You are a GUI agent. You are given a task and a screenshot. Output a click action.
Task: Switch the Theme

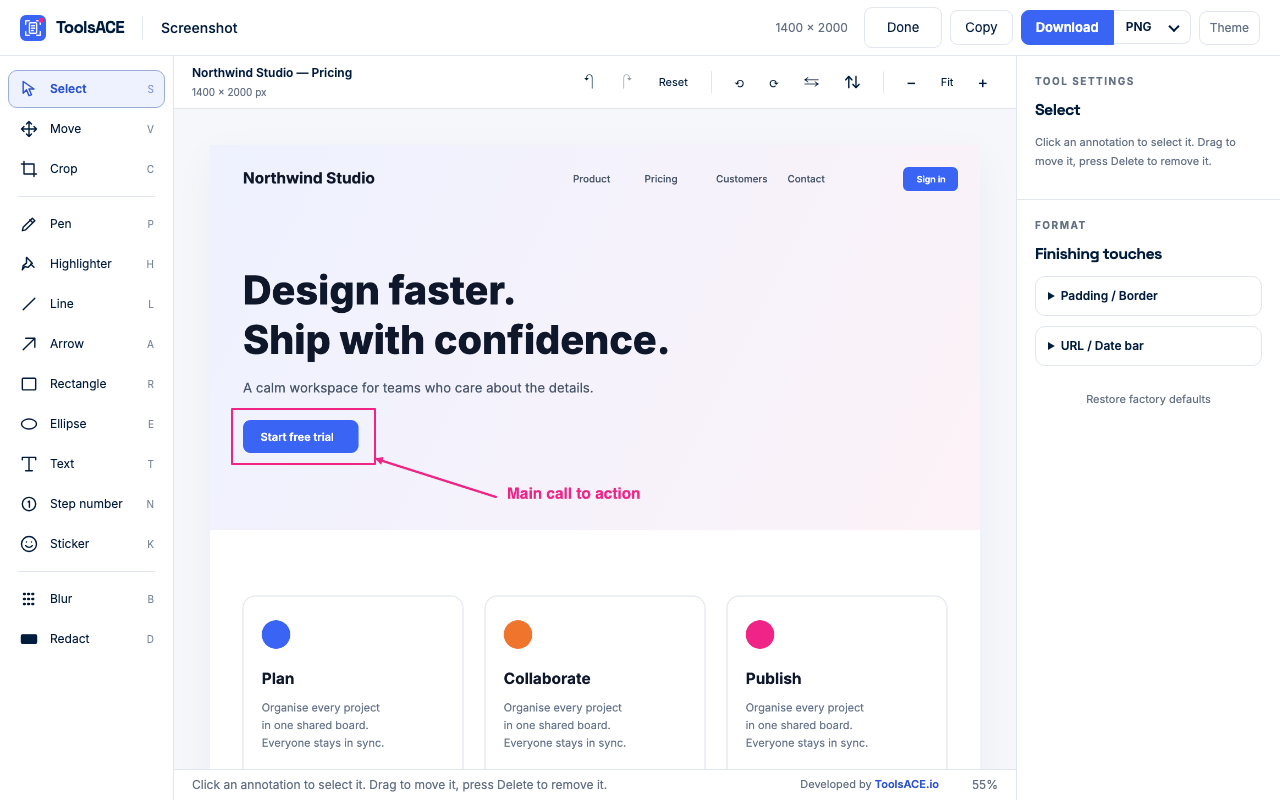click(x=1229, y=28)
